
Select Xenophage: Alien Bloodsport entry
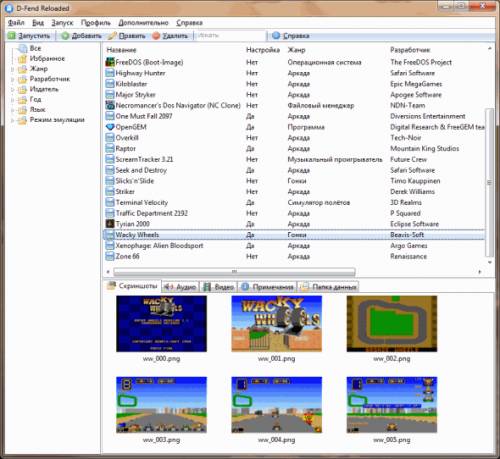[x=294, y=245]
